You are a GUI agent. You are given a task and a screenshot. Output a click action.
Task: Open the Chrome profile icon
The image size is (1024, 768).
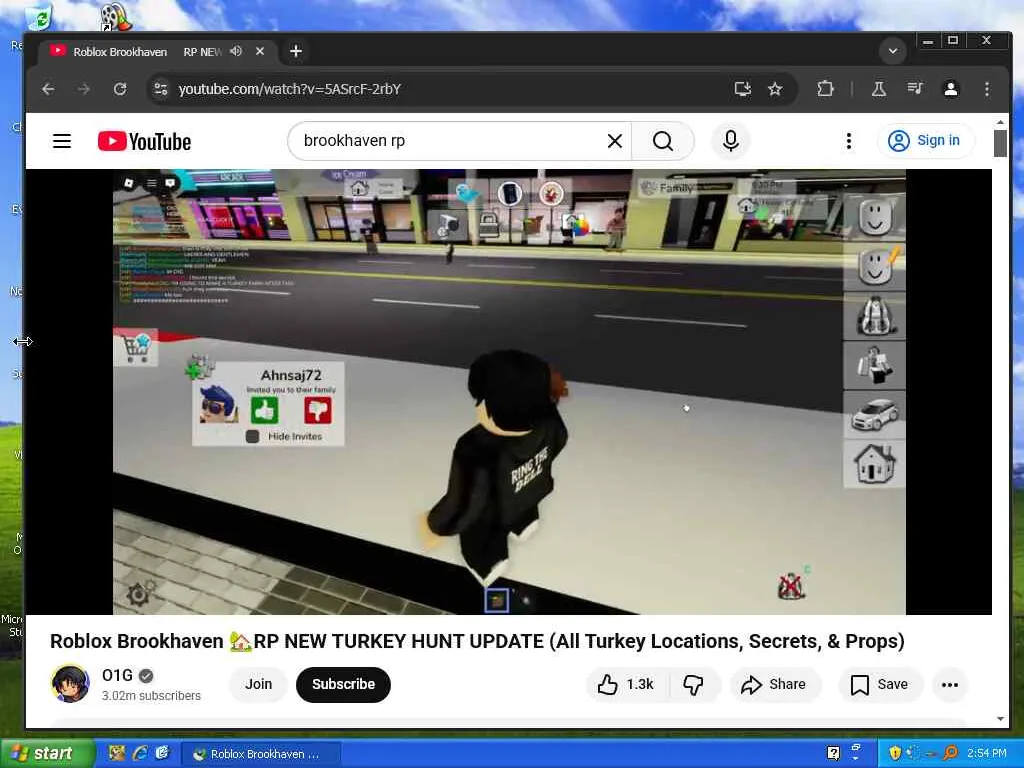tap(951, 89)
